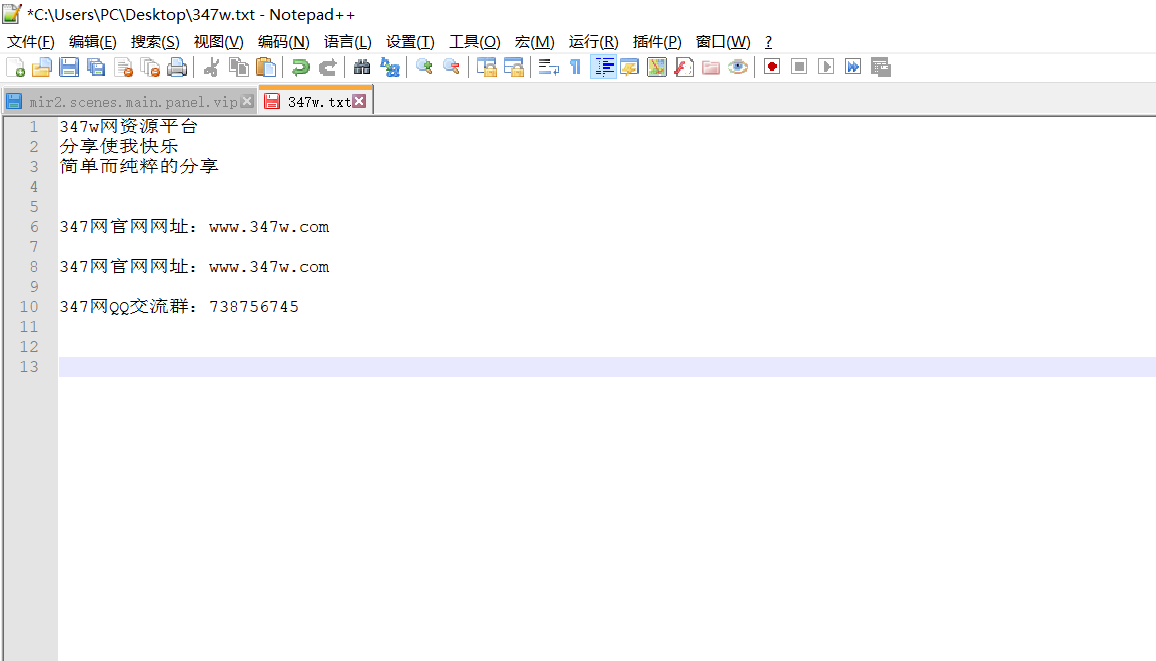
Task: Open Folder as Workspace toolbar icon
Action: [711, 67]
